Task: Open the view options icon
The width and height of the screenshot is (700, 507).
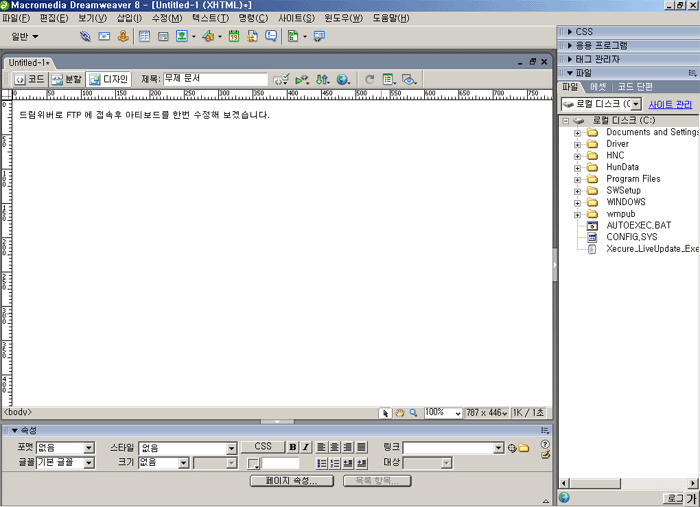Action: tap(389, 79)
